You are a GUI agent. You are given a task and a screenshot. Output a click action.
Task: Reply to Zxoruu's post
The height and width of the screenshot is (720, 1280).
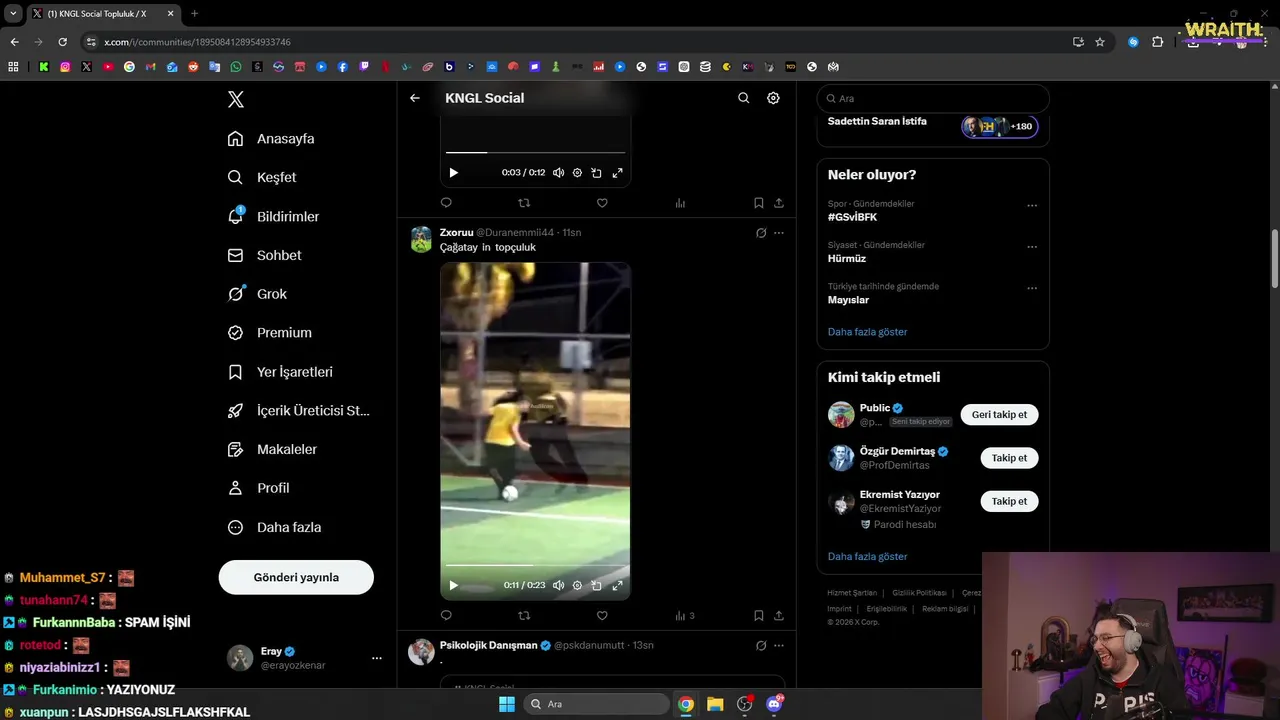point(446,616)
